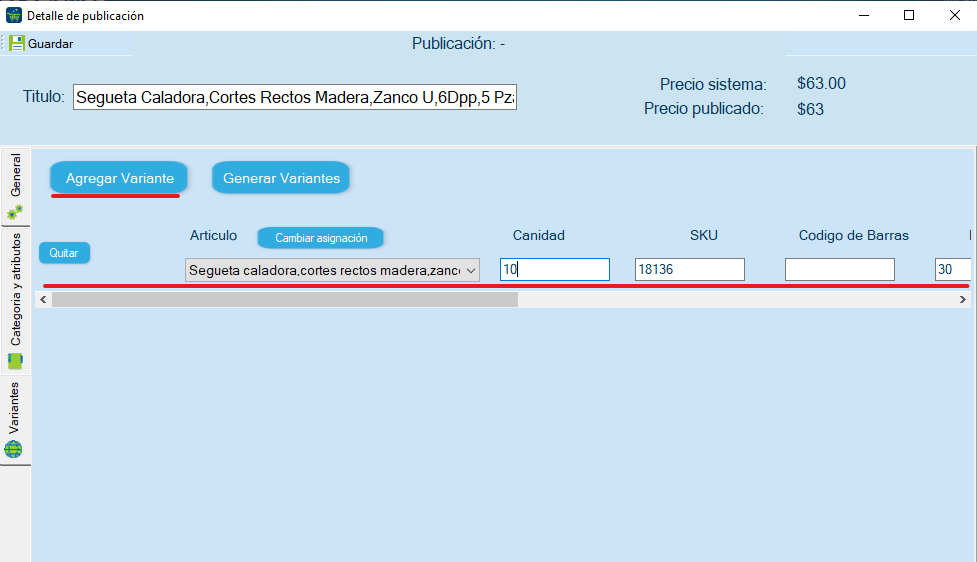Focus the Canidad field showing 10
977x562 pixels.
555,269
